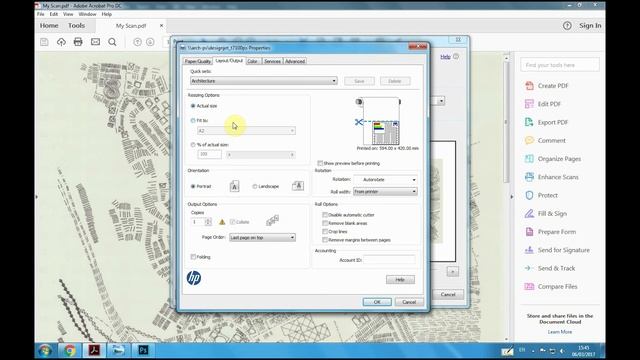Viewport: 640px width, 360px height.
Task: Click the email envelope toolbar icon
Action: click(x=96, y=42)
